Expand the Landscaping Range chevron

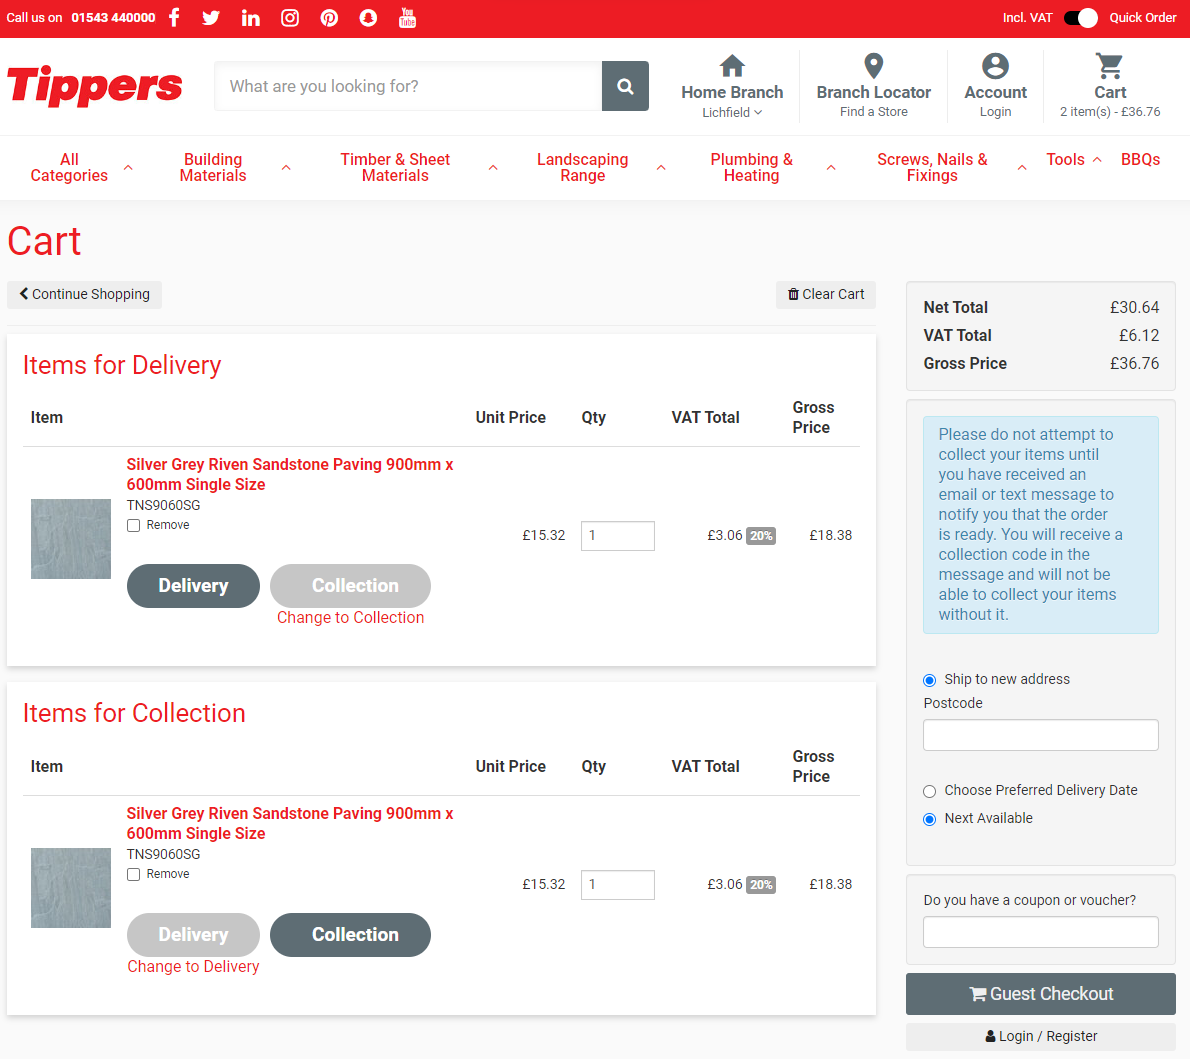pos(661,168)
